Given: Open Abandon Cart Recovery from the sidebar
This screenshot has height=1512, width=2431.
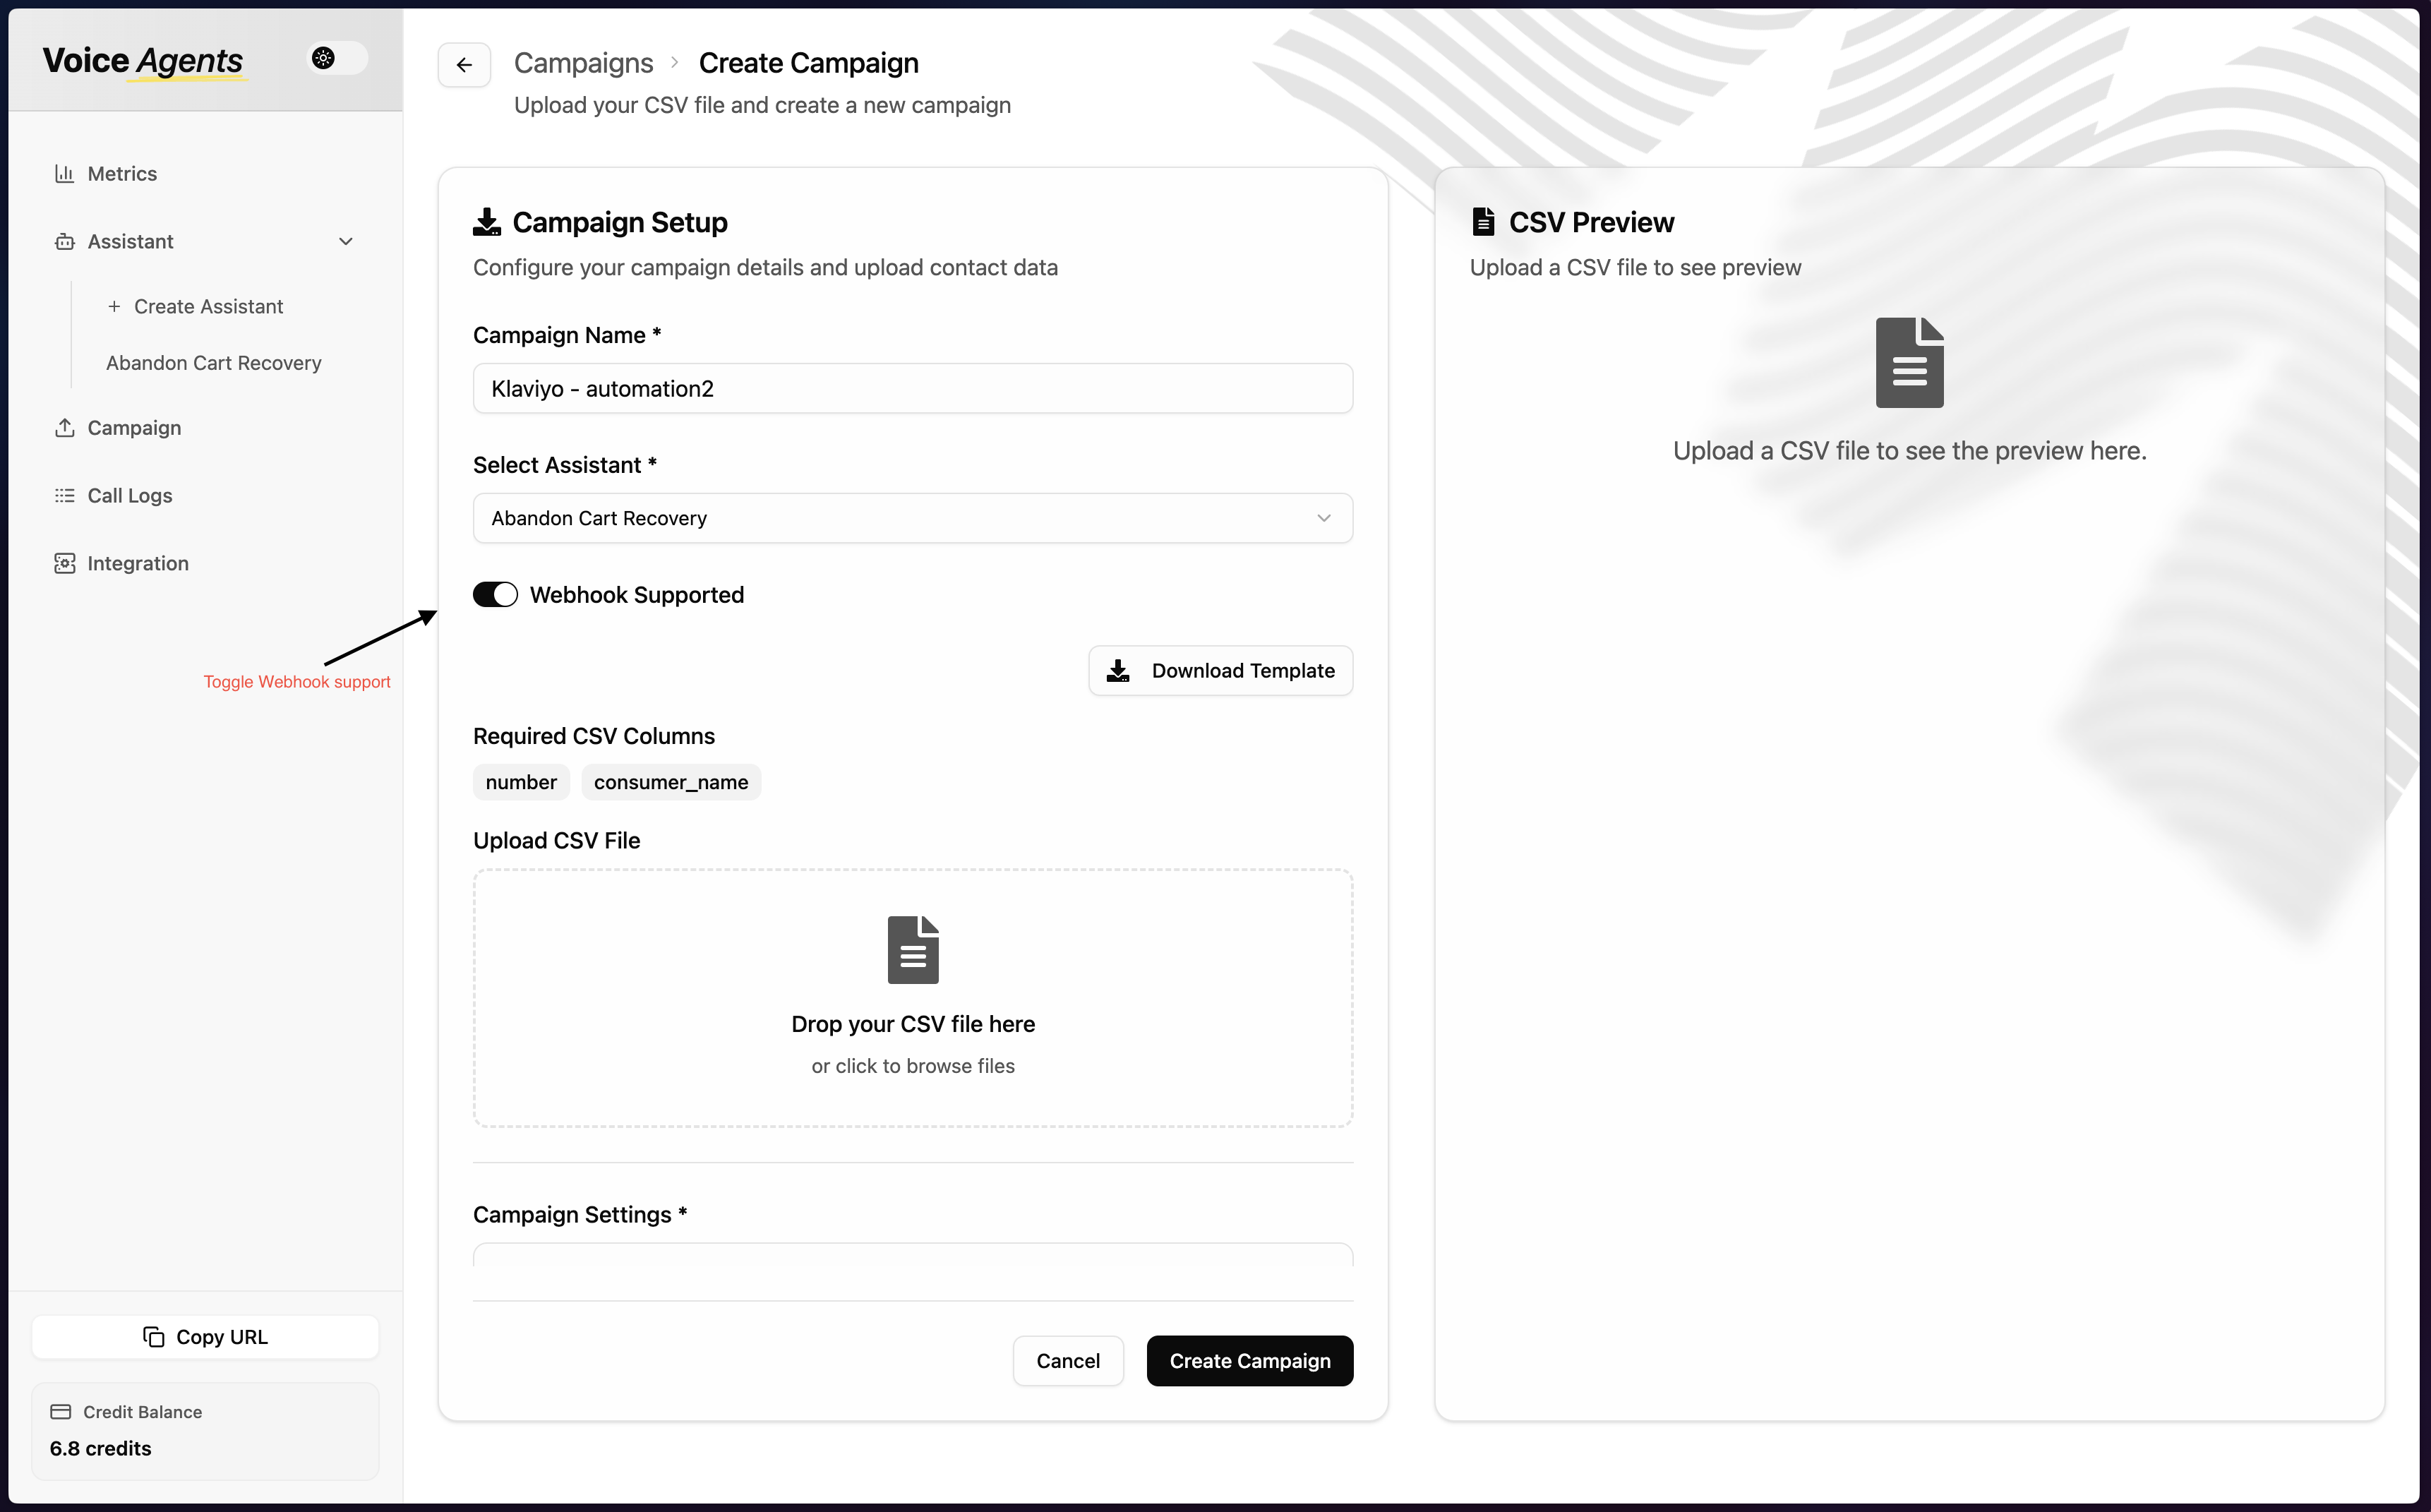Looking at the screenshot, I should 214,362.
